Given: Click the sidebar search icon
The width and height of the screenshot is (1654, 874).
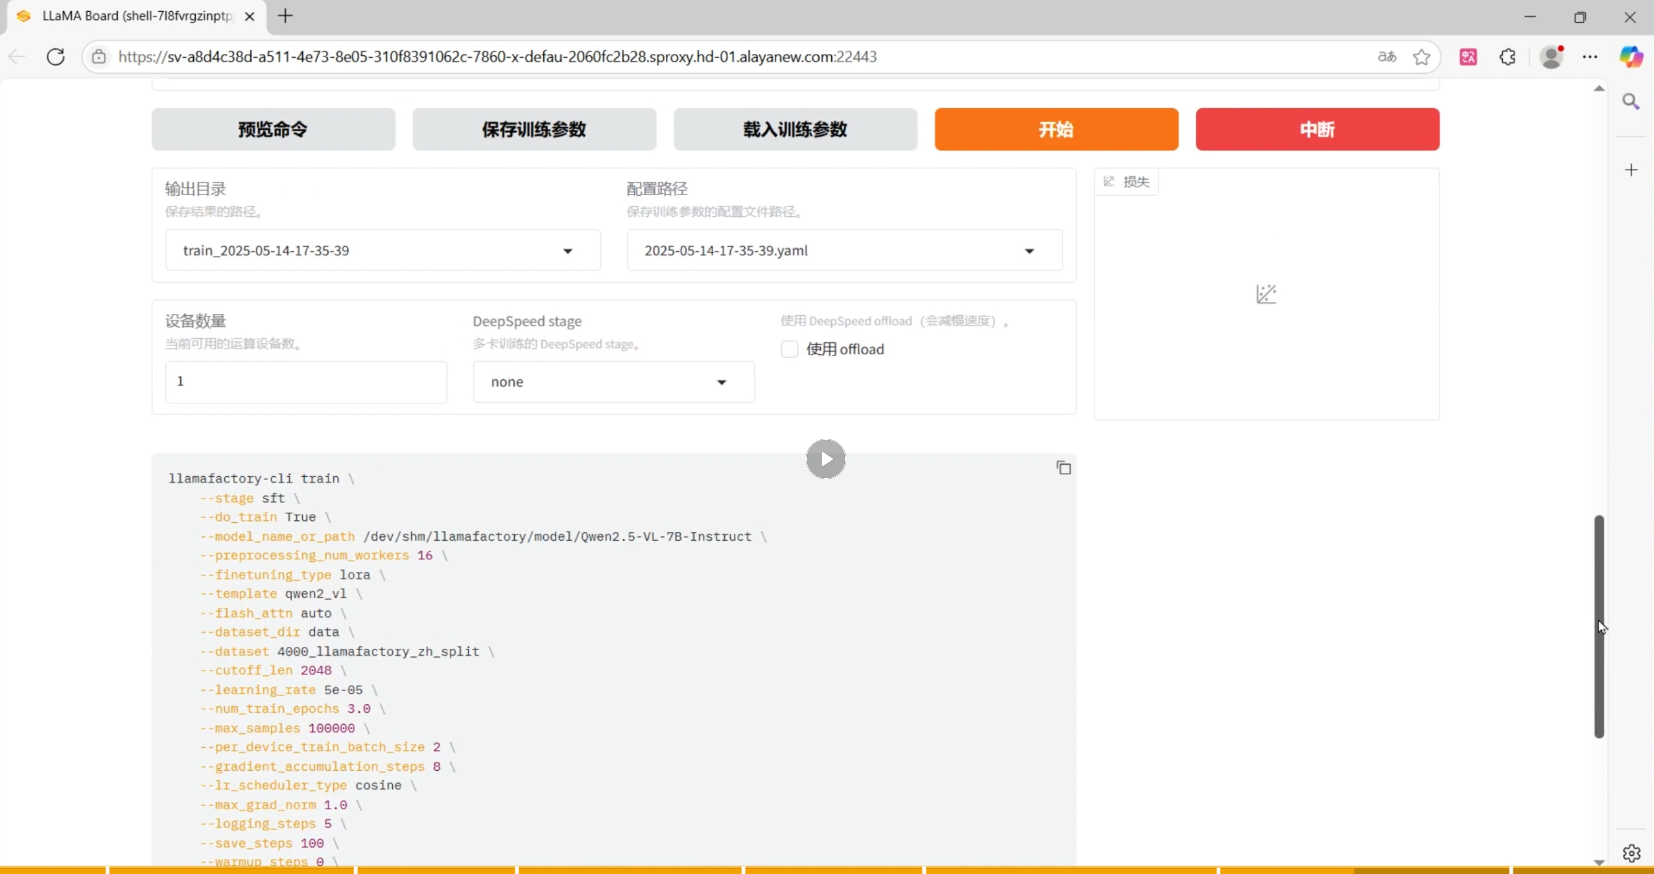Looking at the screenshot, I should 1631,102.
